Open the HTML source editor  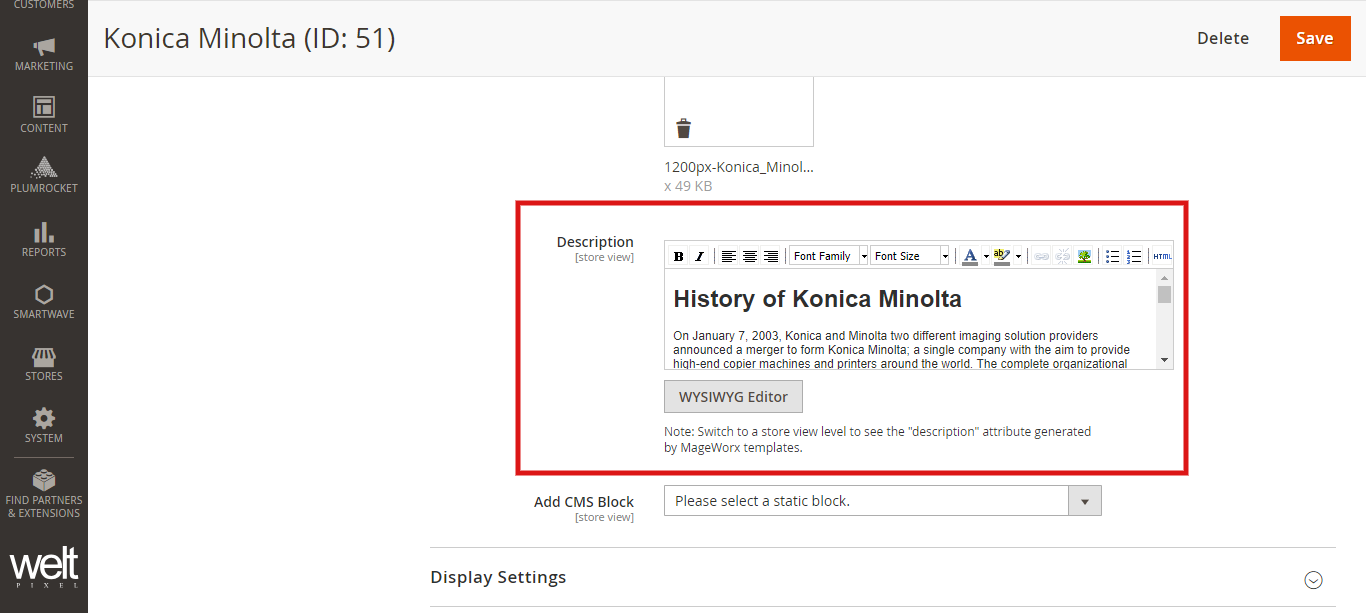[x=1162, y=257]
